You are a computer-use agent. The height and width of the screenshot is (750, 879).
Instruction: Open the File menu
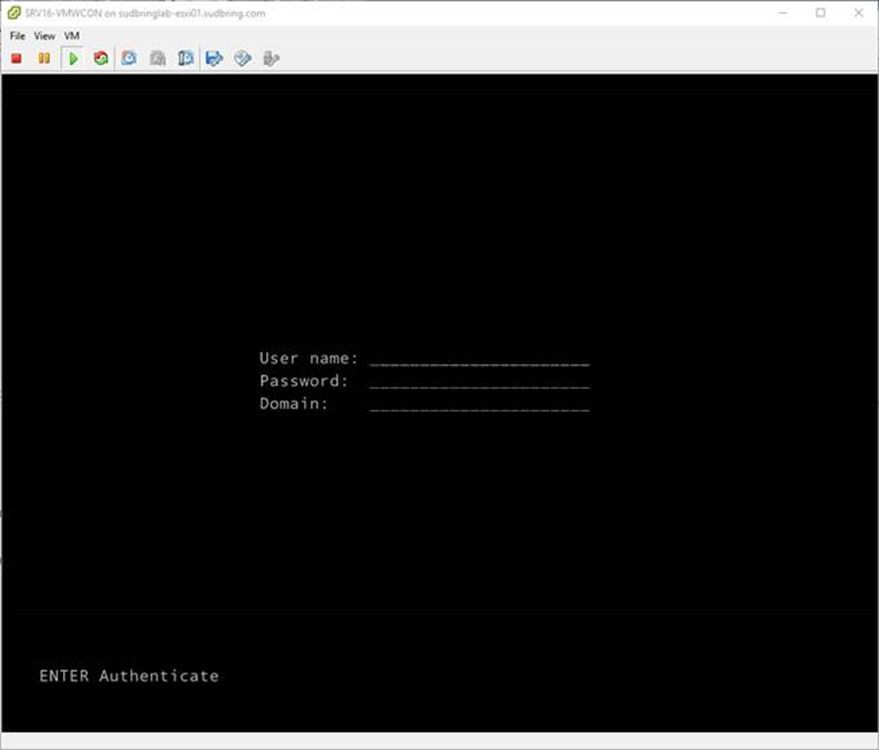17,36
